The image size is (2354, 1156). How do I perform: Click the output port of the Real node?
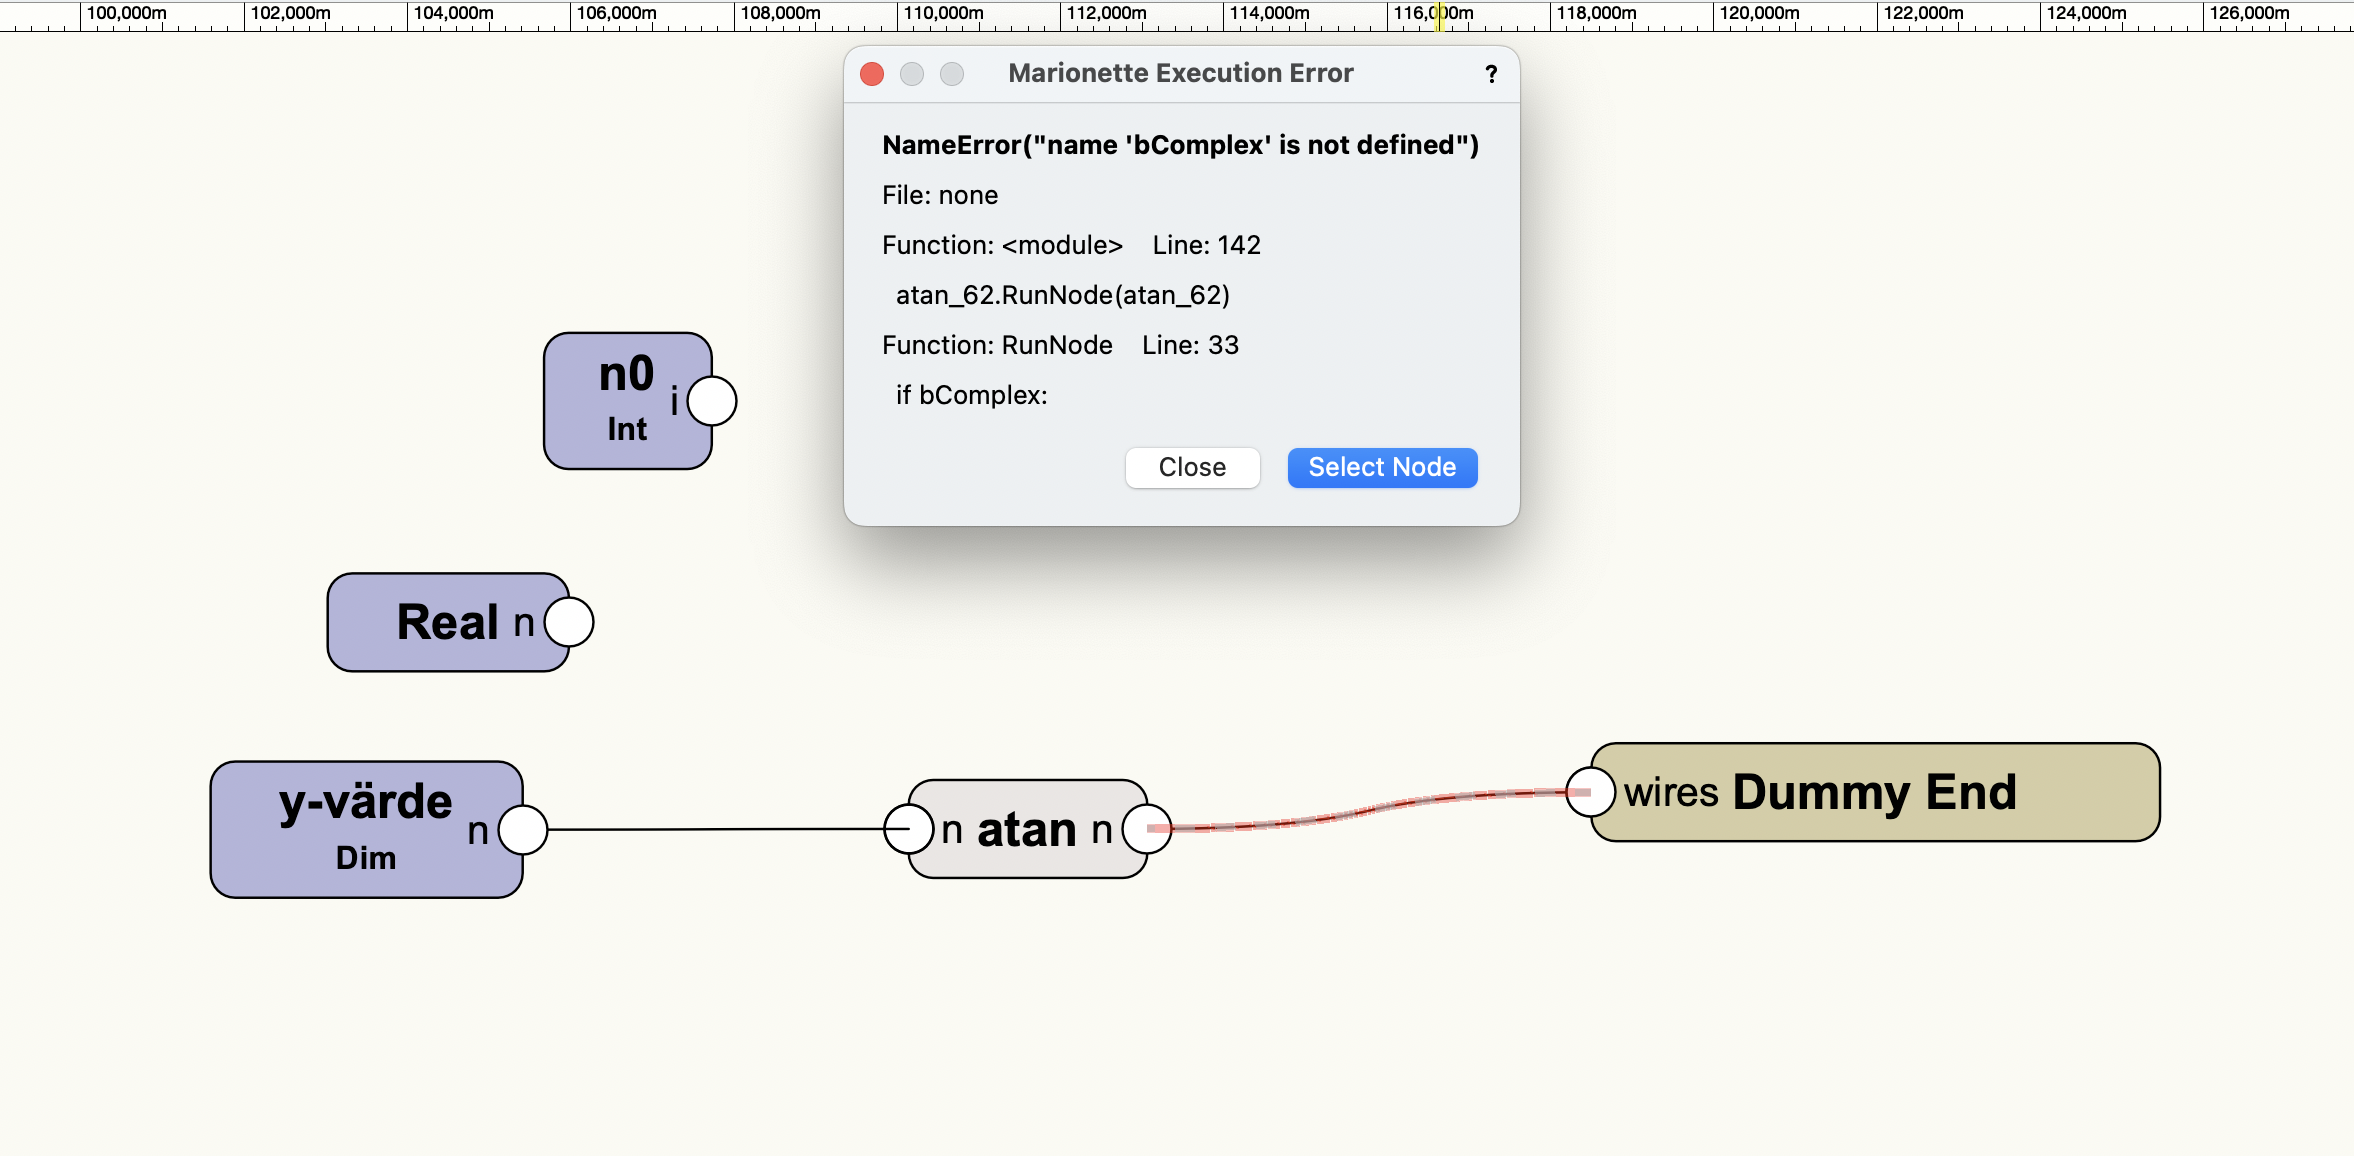pos(568,622)
